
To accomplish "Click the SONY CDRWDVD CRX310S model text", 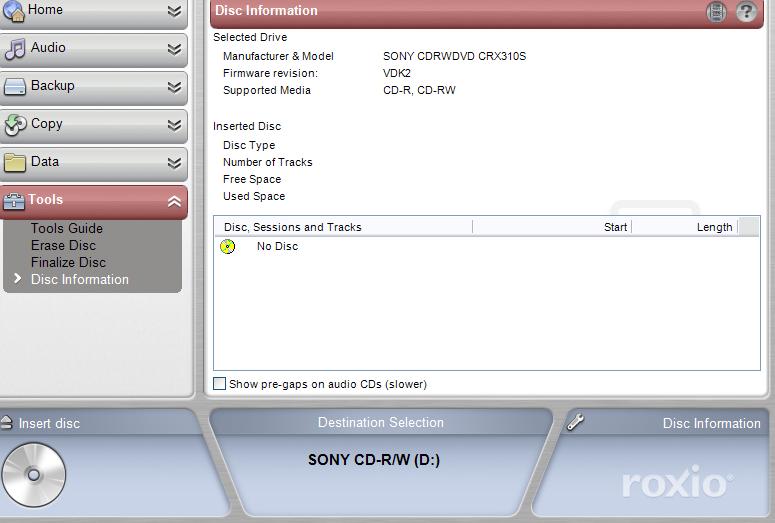I will coord(454,56).
